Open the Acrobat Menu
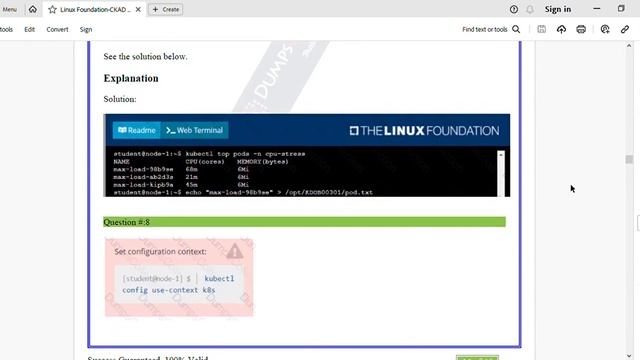 [9, 9]
